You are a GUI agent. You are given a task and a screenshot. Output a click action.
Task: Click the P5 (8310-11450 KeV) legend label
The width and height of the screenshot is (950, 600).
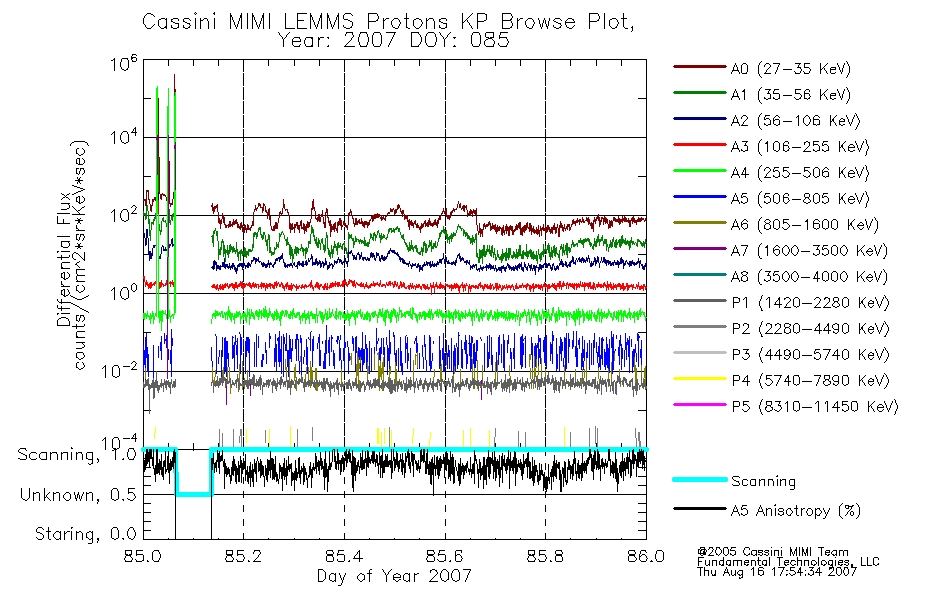point(815,407)
